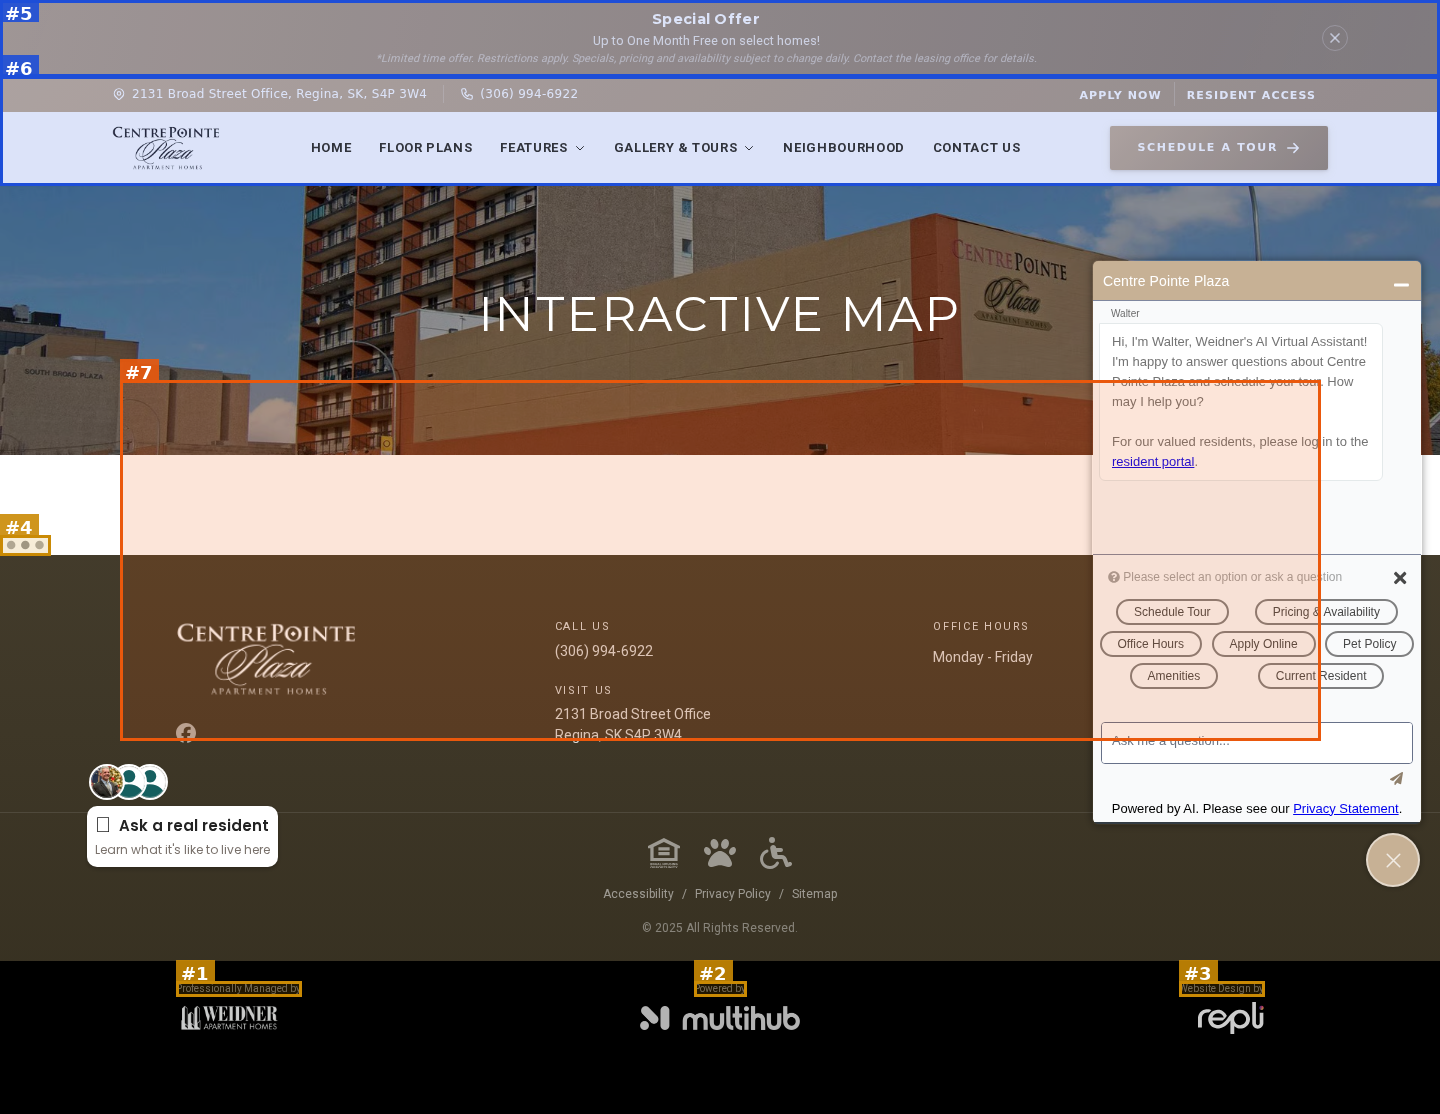Click the Centre Pointe Plaza header logo
Screen dimensions: 1440x1114
point(166,148)
